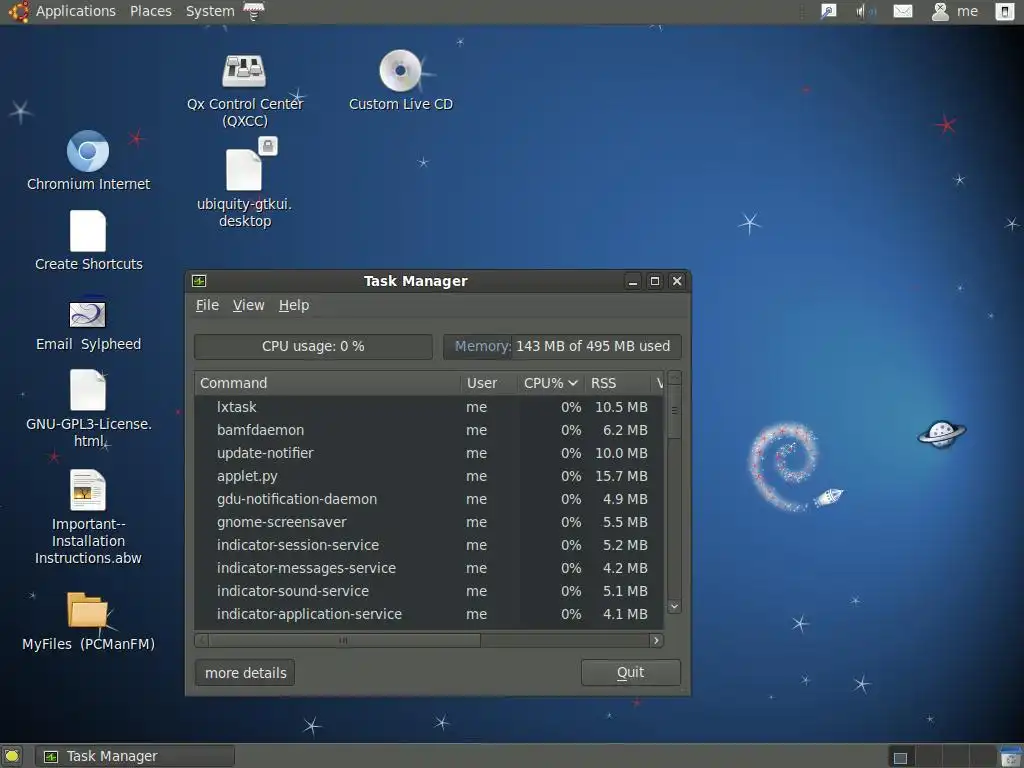Sort processes by the RSS column
This screenshot has height=768, width=1024.
point(618,383)
